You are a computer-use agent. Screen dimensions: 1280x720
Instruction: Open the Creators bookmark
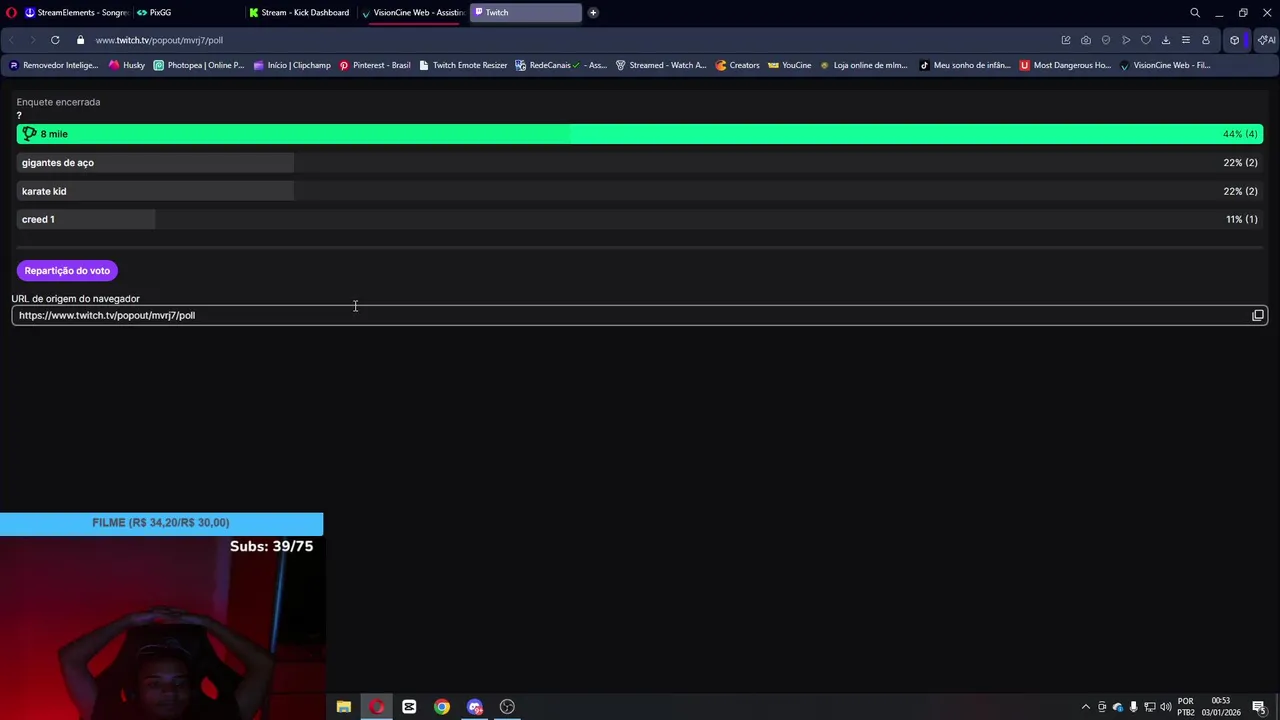click(x=738, y=65)
